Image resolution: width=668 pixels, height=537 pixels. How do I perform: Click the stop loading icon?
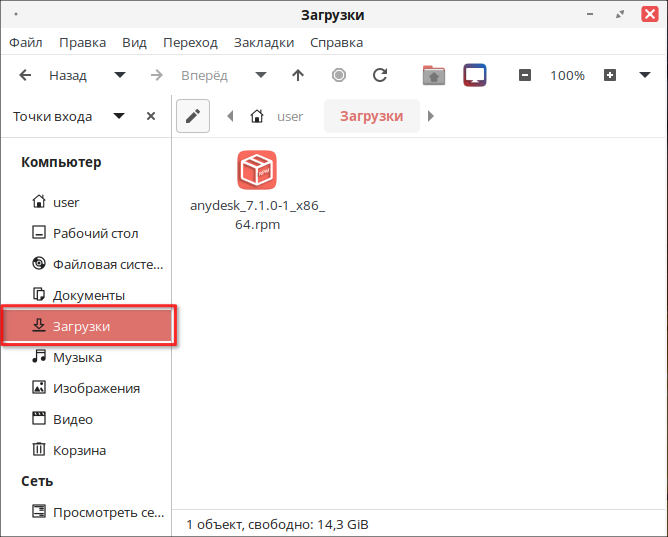(x=339, y=75)
